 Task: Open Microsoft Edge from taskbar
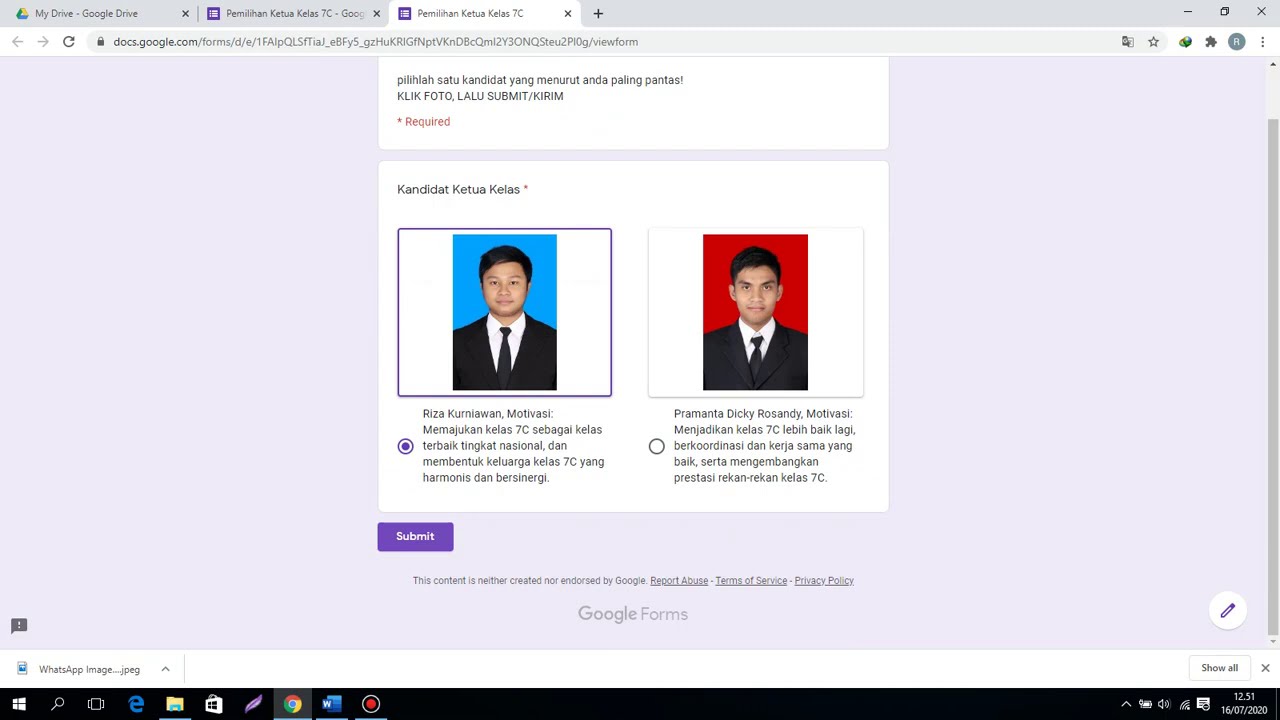click(136, 704)
